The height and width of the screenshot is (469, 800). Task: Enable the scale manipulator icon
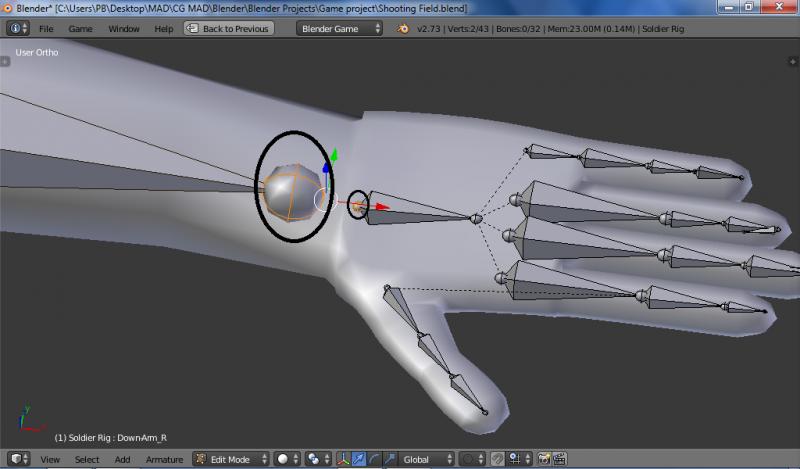tap(389, 459)
